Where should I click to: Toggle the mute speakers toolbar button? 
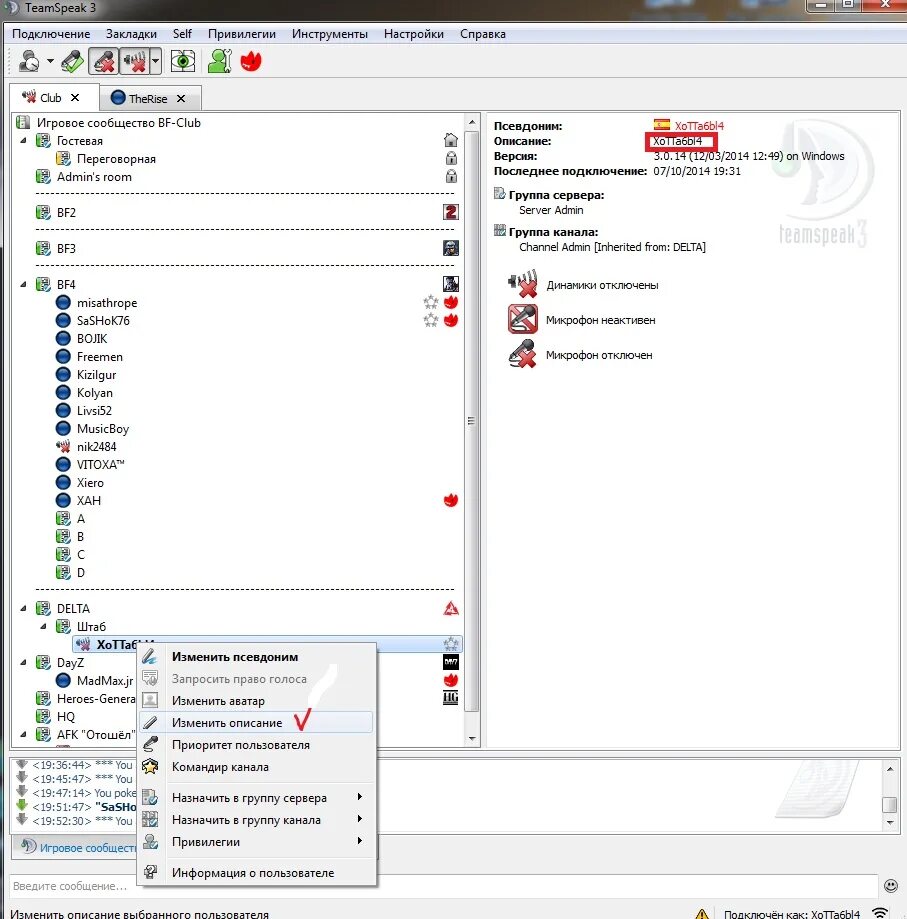pyautogui.click(x=134, y=61)
